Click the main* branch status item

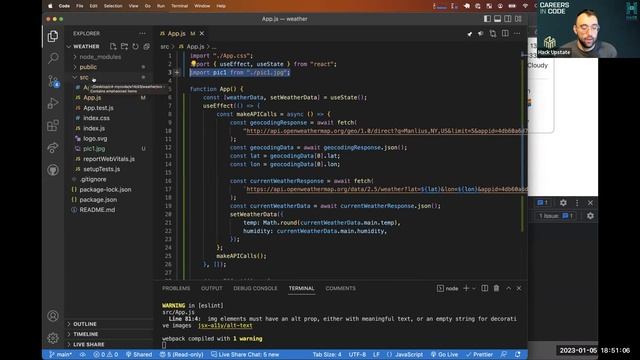(x=60, y=354)
